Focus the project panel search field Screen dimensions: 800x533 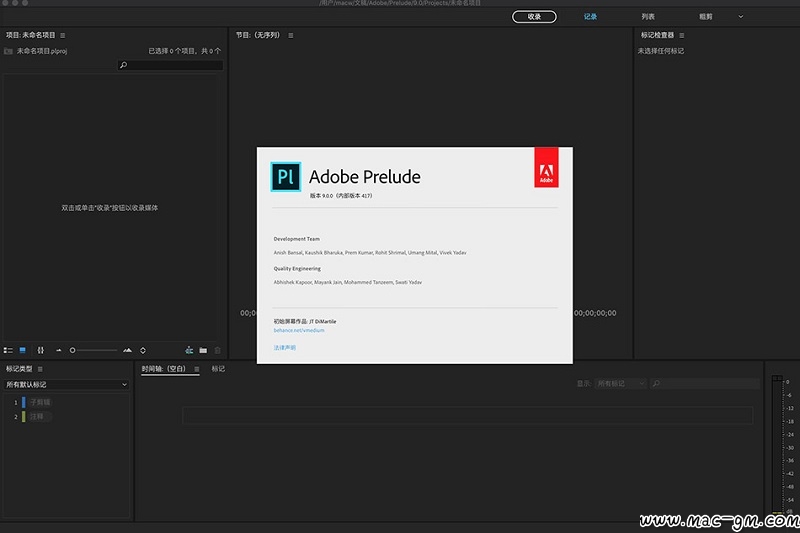170,65
